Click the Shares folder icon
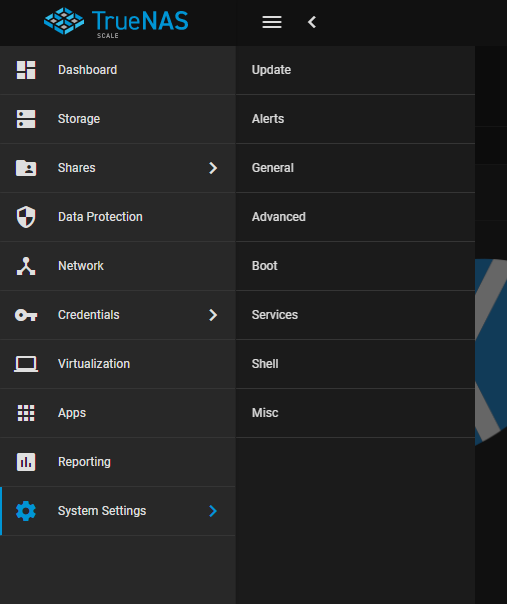Viewport: 507px width, 604px height. [x=26, y=168]
